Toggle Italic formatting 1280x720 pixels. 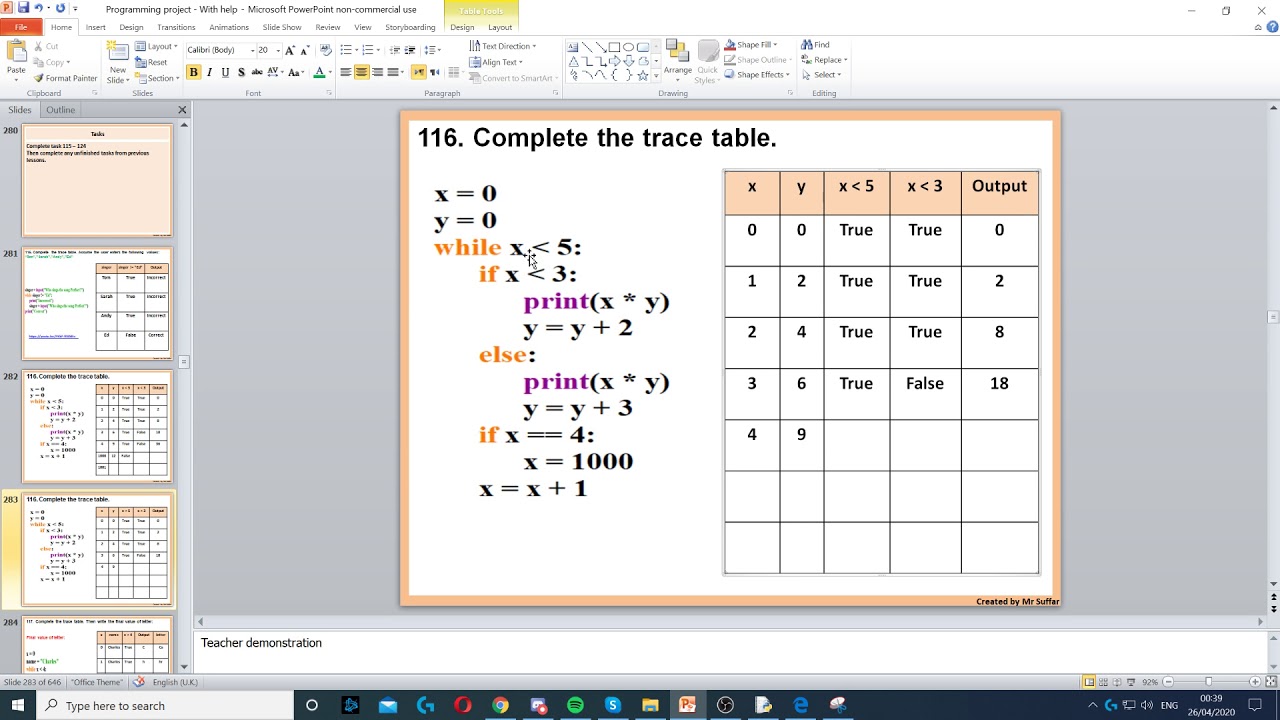[x=209, y=72]
